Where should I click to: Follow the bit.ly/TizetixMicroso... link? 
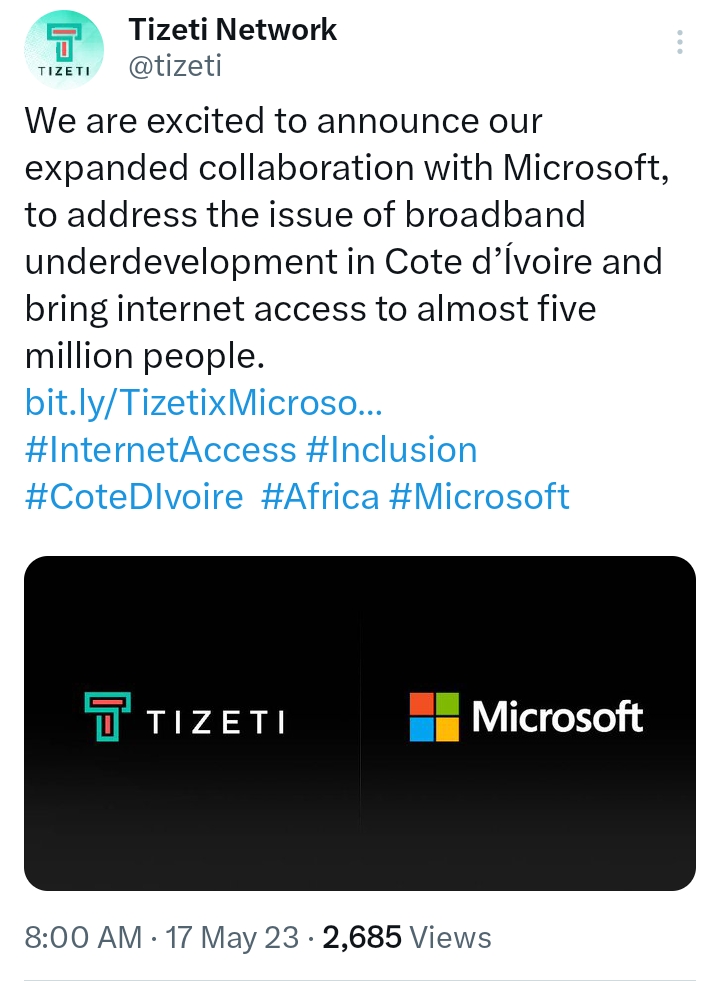pyautogui.click(x=203, y=403)
